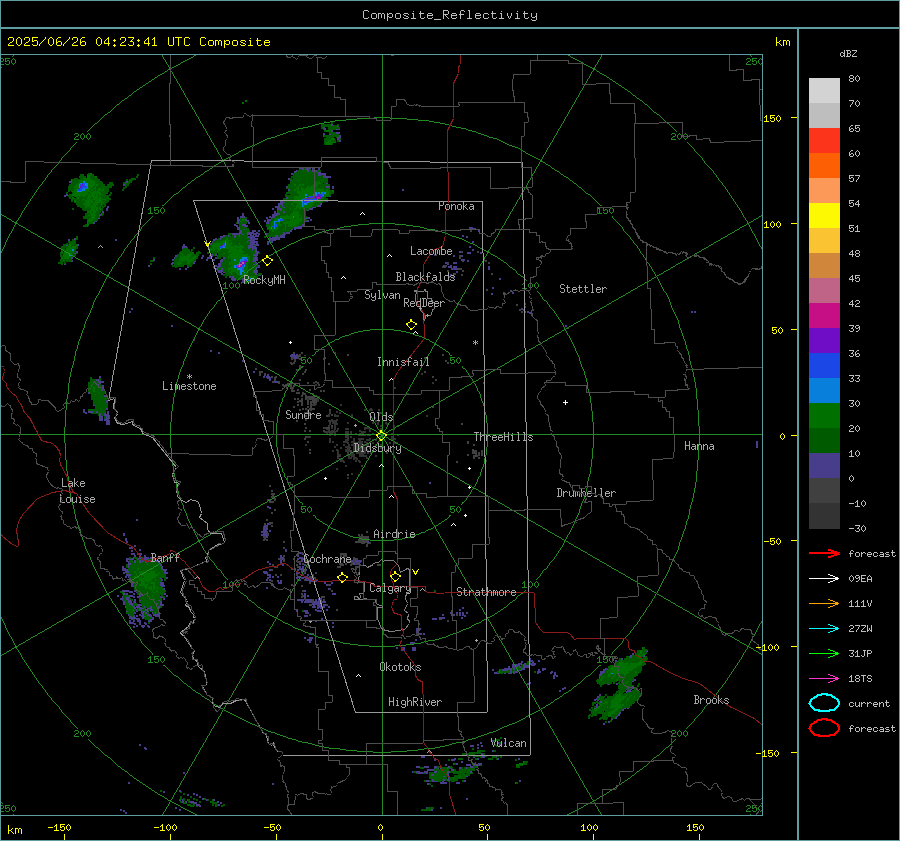The height and width of the screenshot is (841, 900).
Task: Click the Ponoka label
Action: coord(456,206)
